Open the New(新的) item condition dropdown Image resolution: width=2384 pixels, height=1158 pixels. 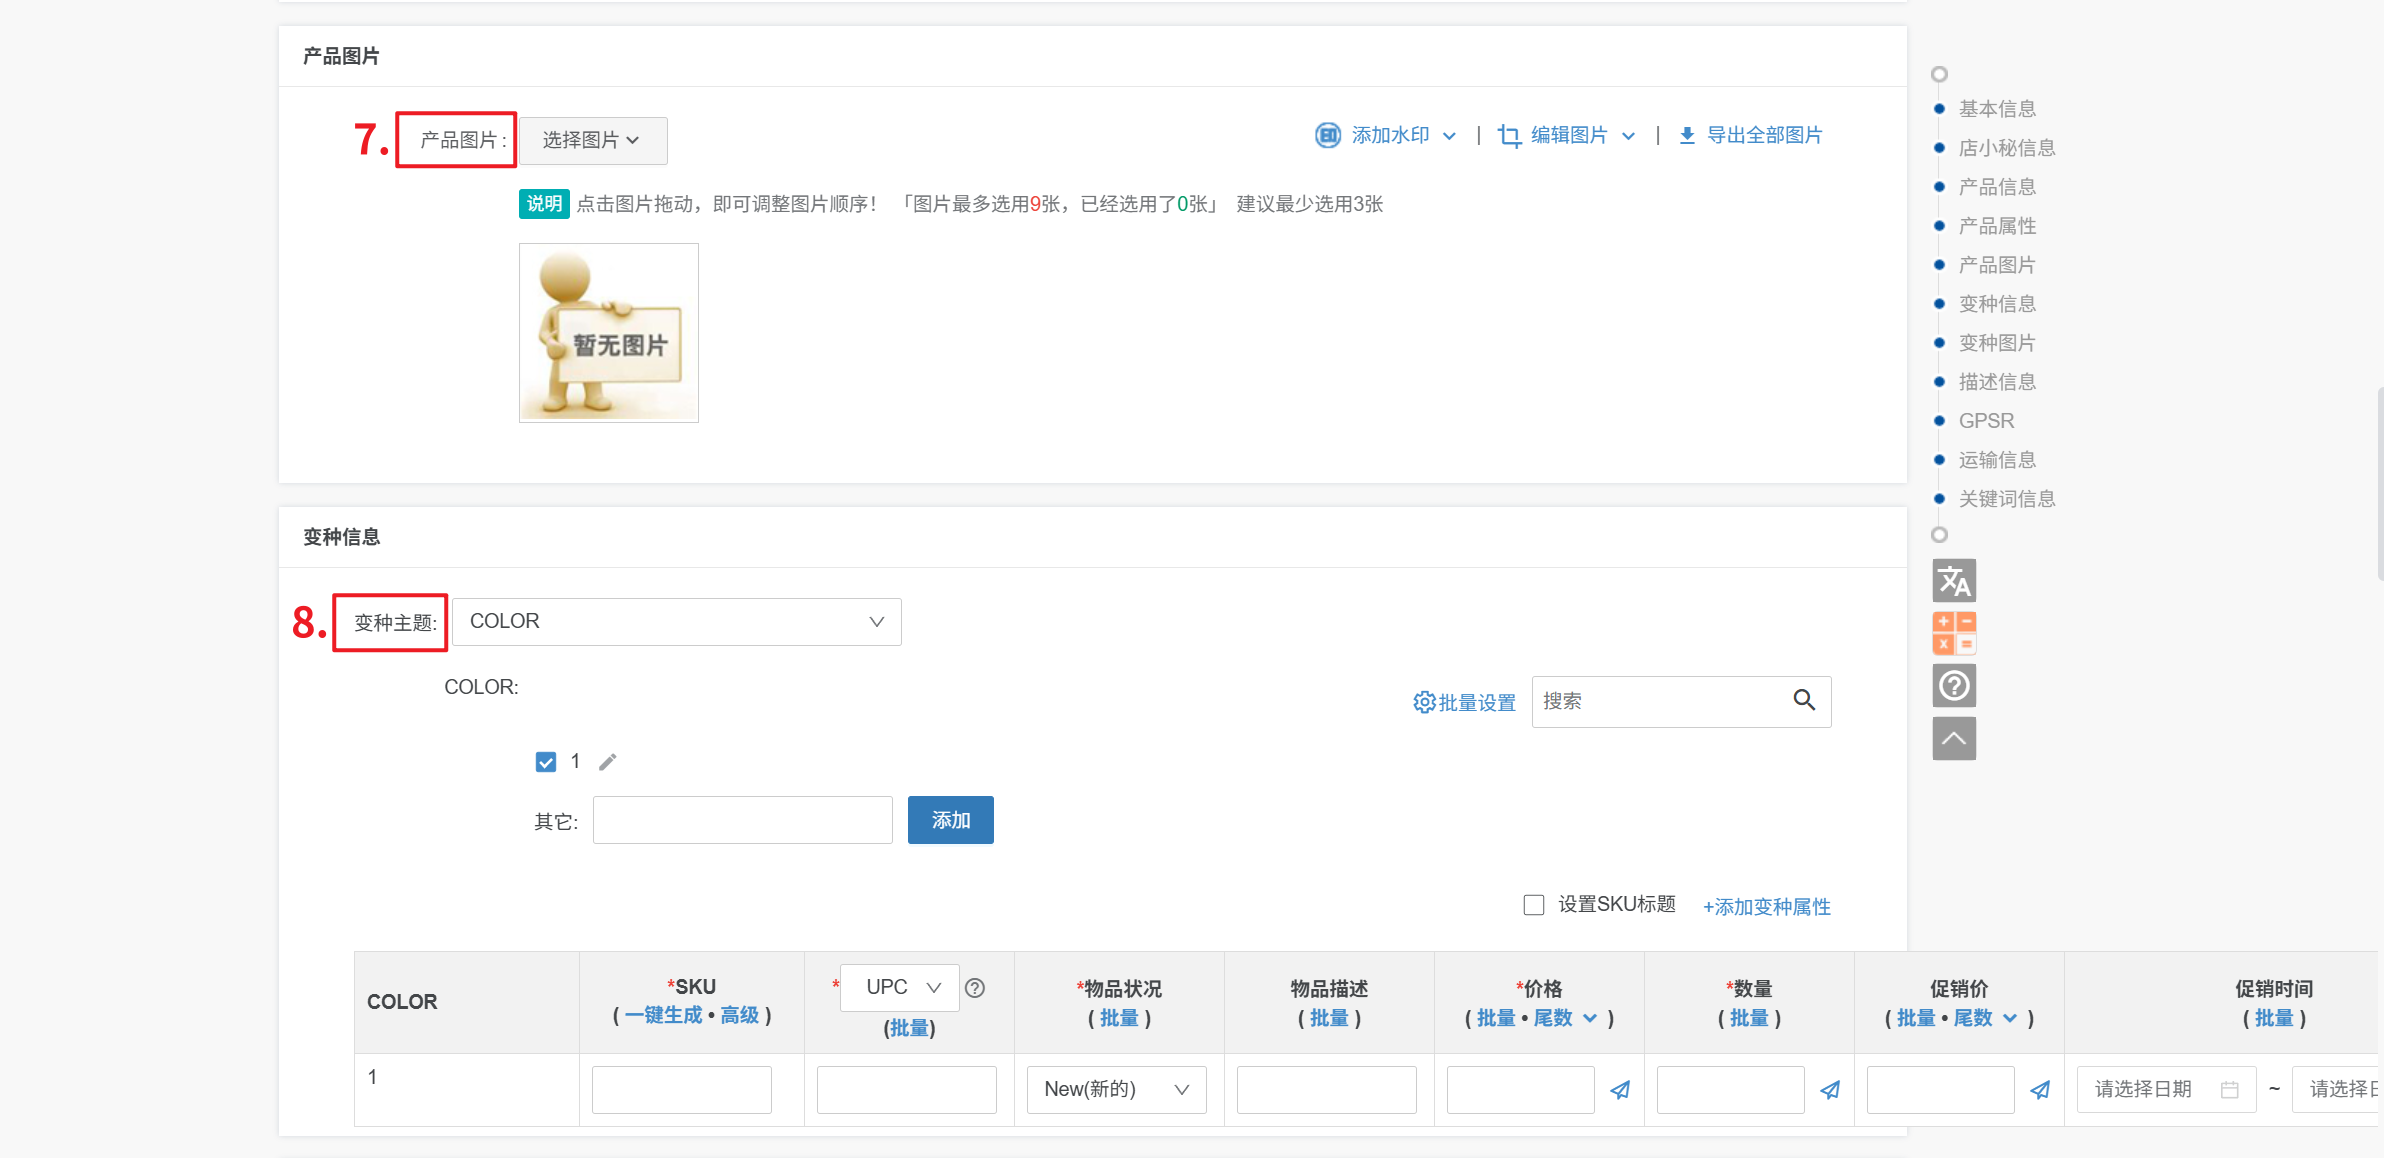1116,1089
